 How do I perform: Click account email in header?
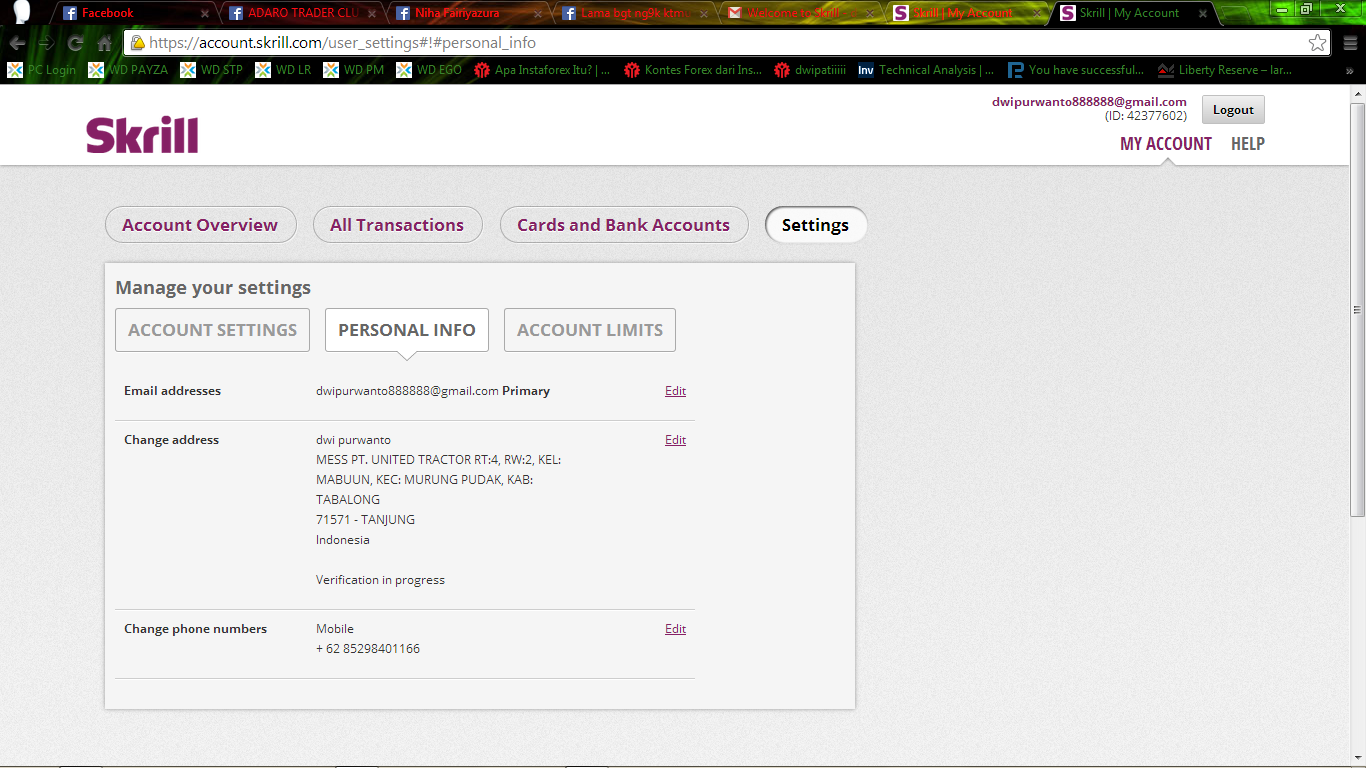pos(1089,102)
